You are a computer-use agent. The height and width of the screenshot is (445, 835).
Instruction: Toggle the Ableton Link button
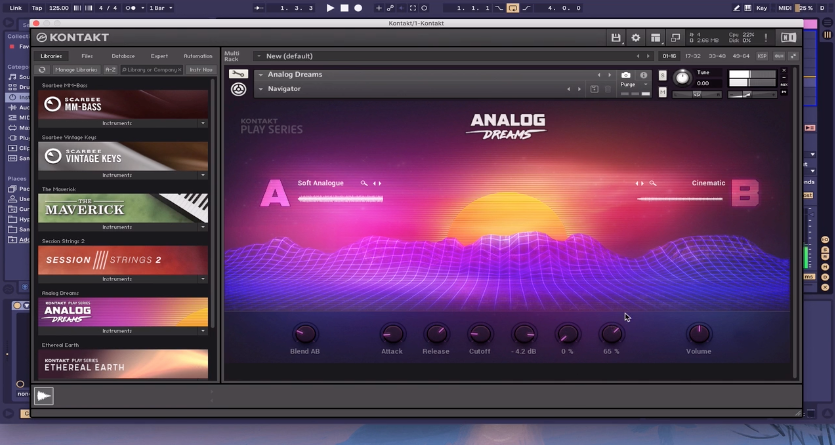point(16,8)
